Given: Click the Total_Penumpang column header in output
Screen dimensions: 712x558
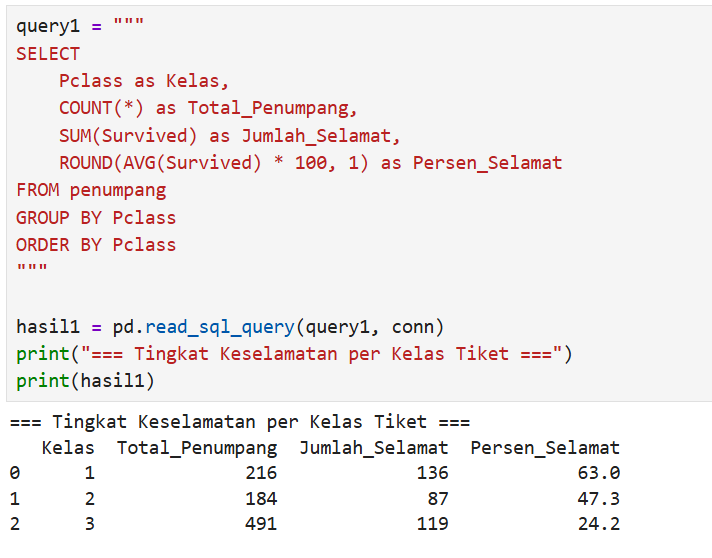Looking at the screenshot, I should 197,448.
